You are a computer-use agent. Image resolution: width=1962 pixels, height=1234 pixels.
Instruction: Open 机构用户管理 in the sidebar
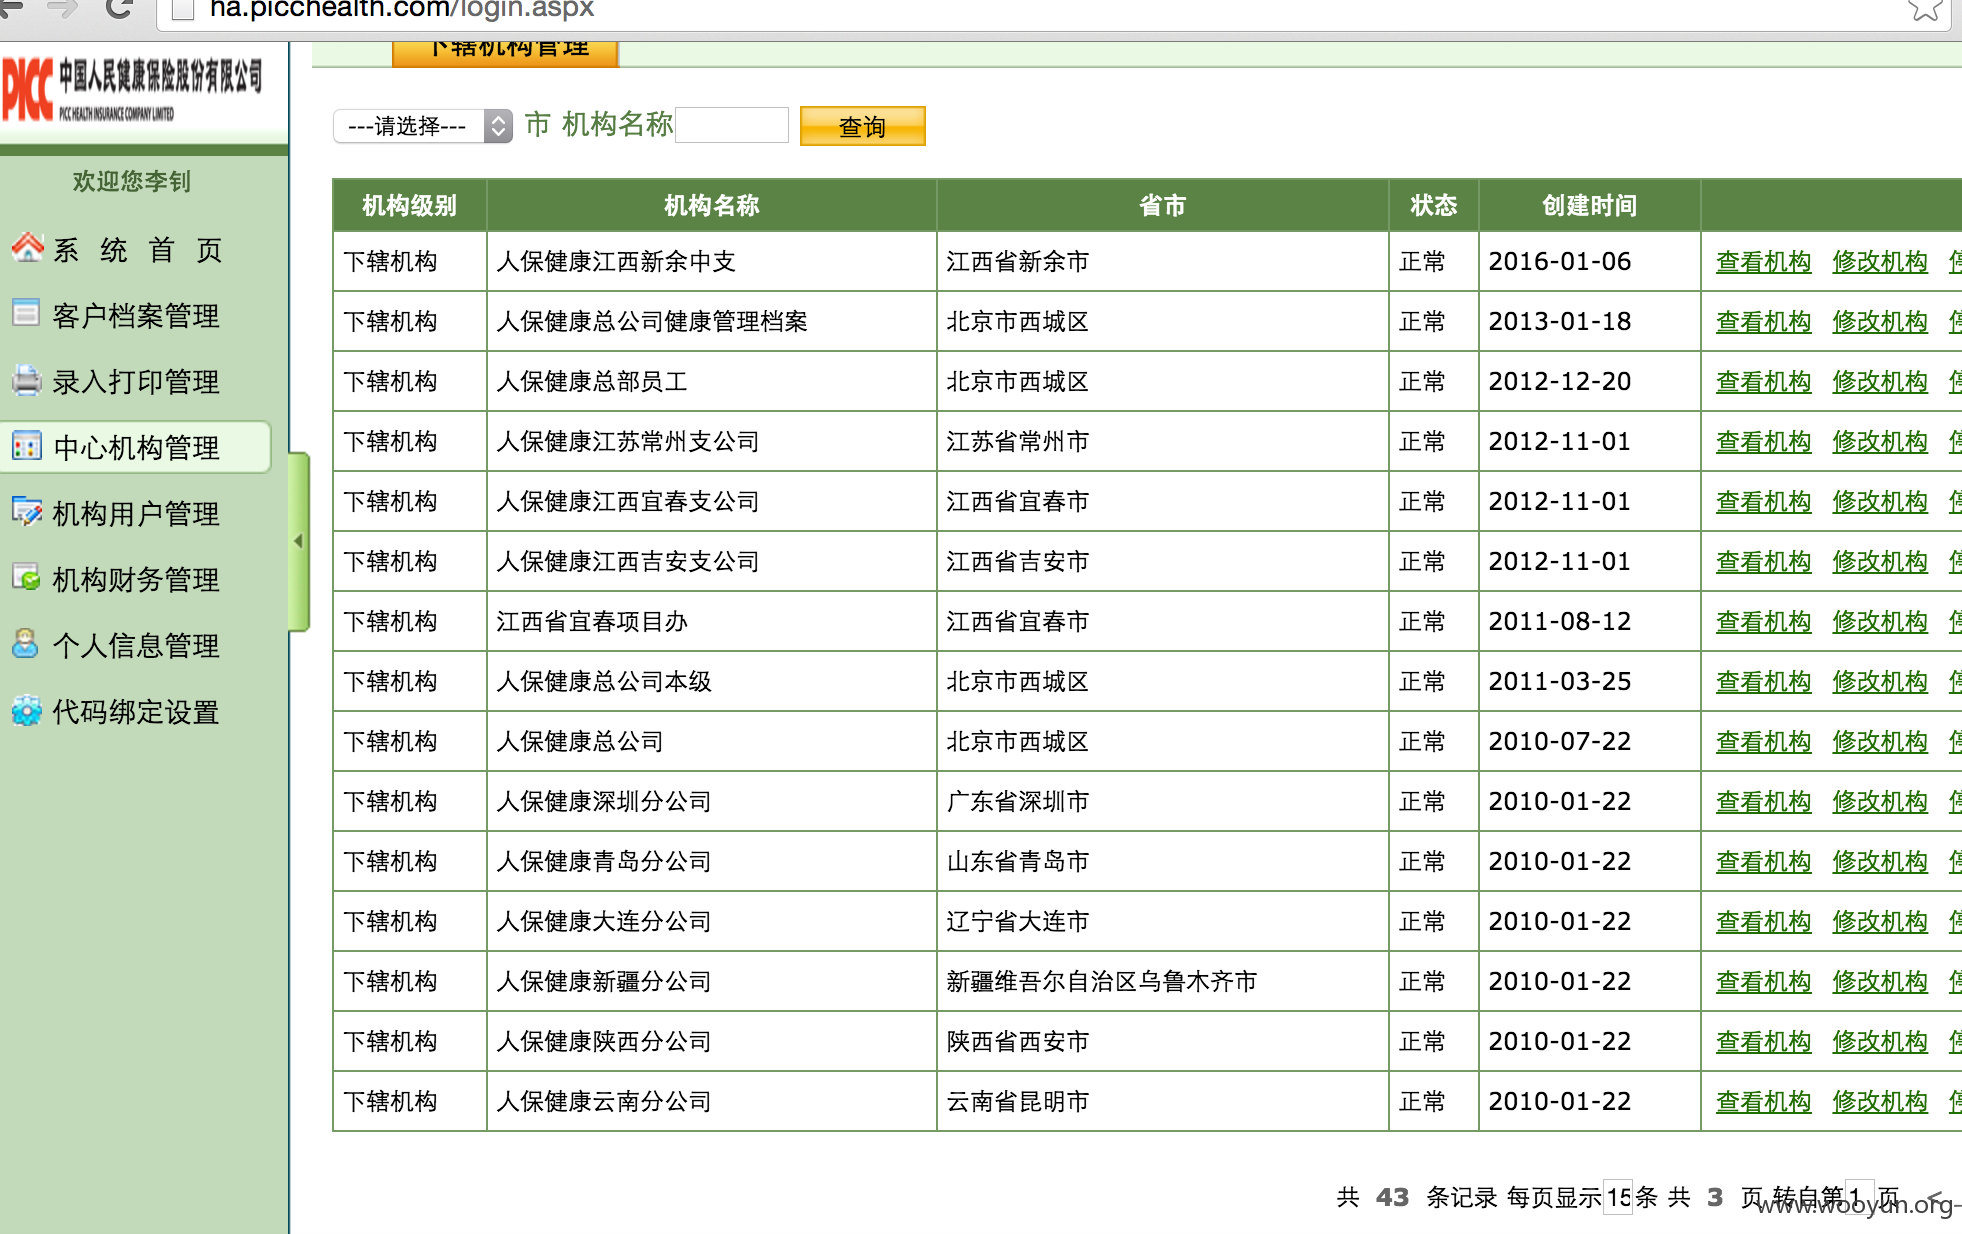(x=136, y=514)
